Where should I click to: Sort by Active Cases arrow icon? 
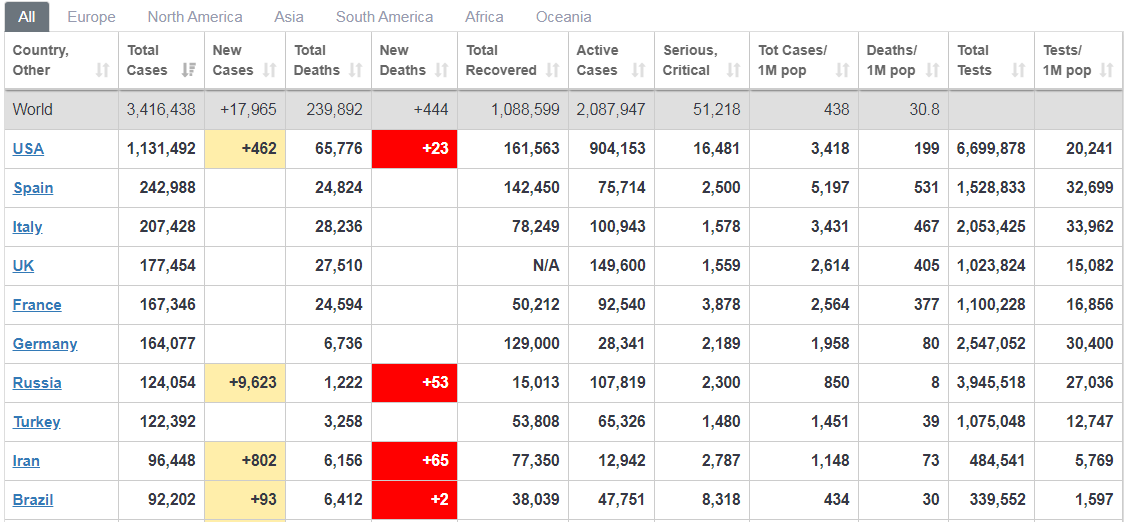pyautogui.click(x=639, y=70)
